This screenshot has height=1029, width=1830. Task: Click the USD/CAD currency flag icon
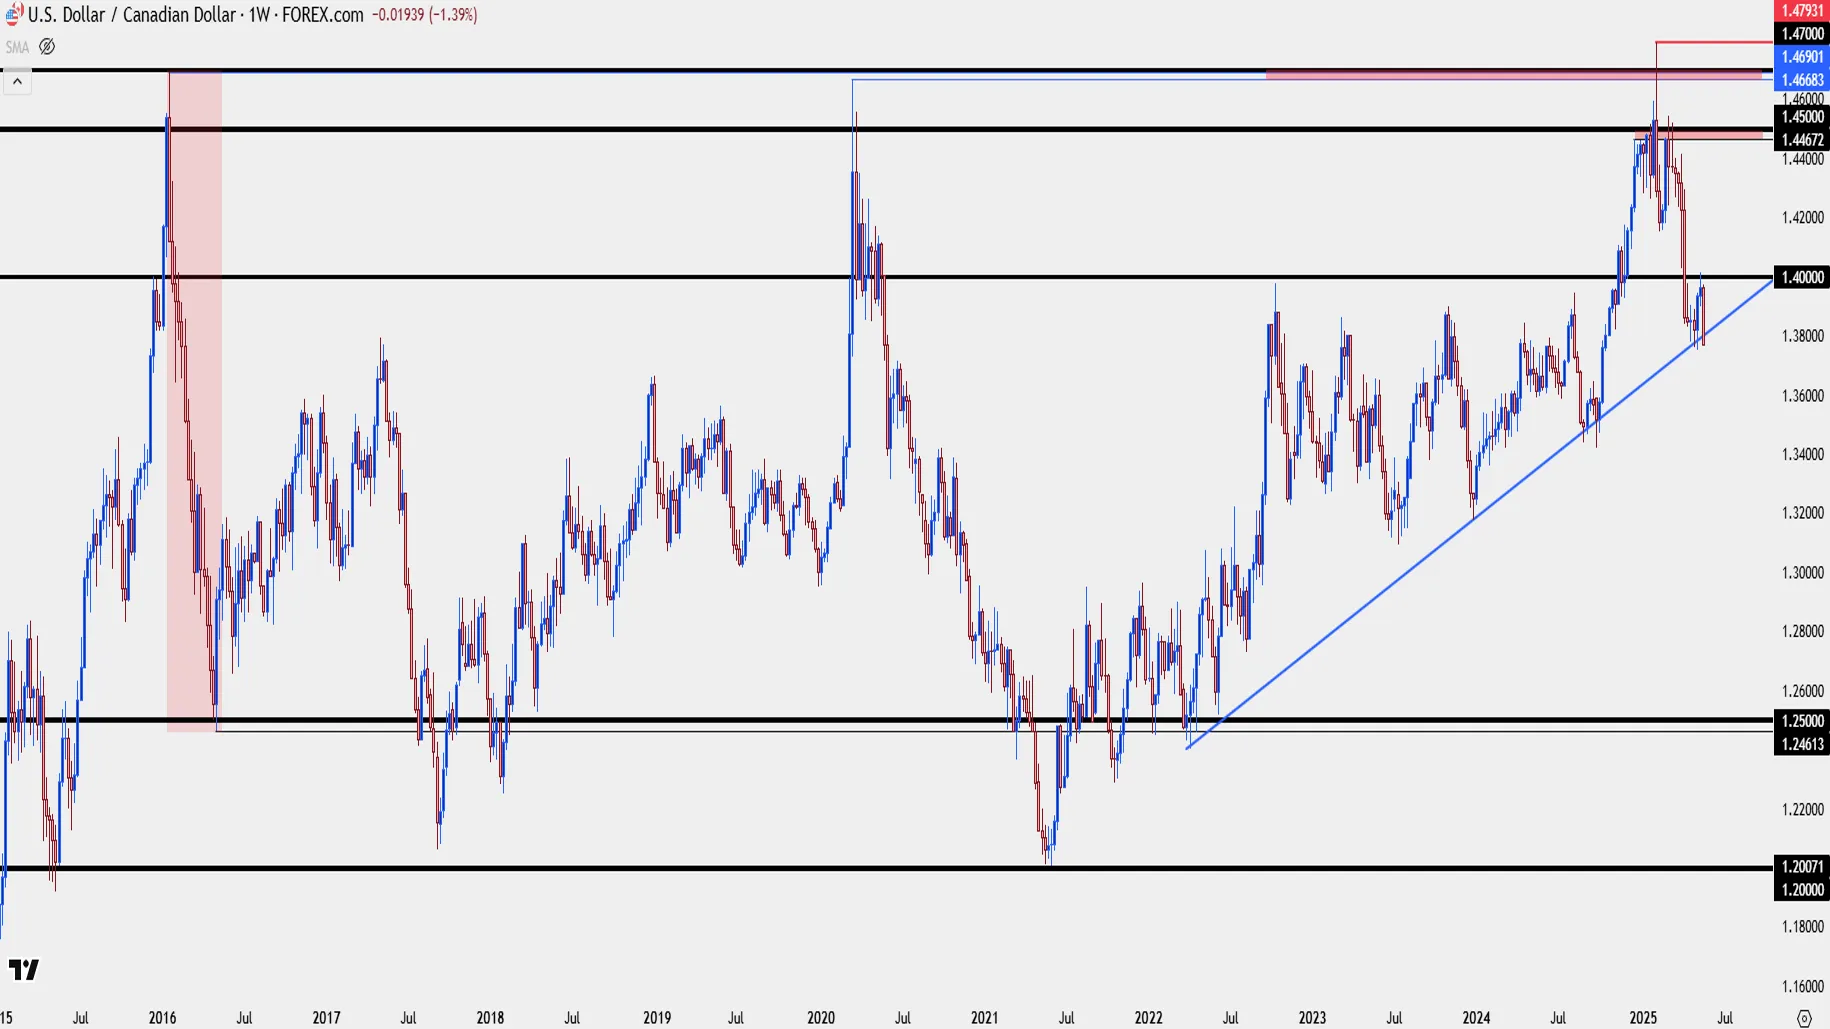tap(13, 15)
